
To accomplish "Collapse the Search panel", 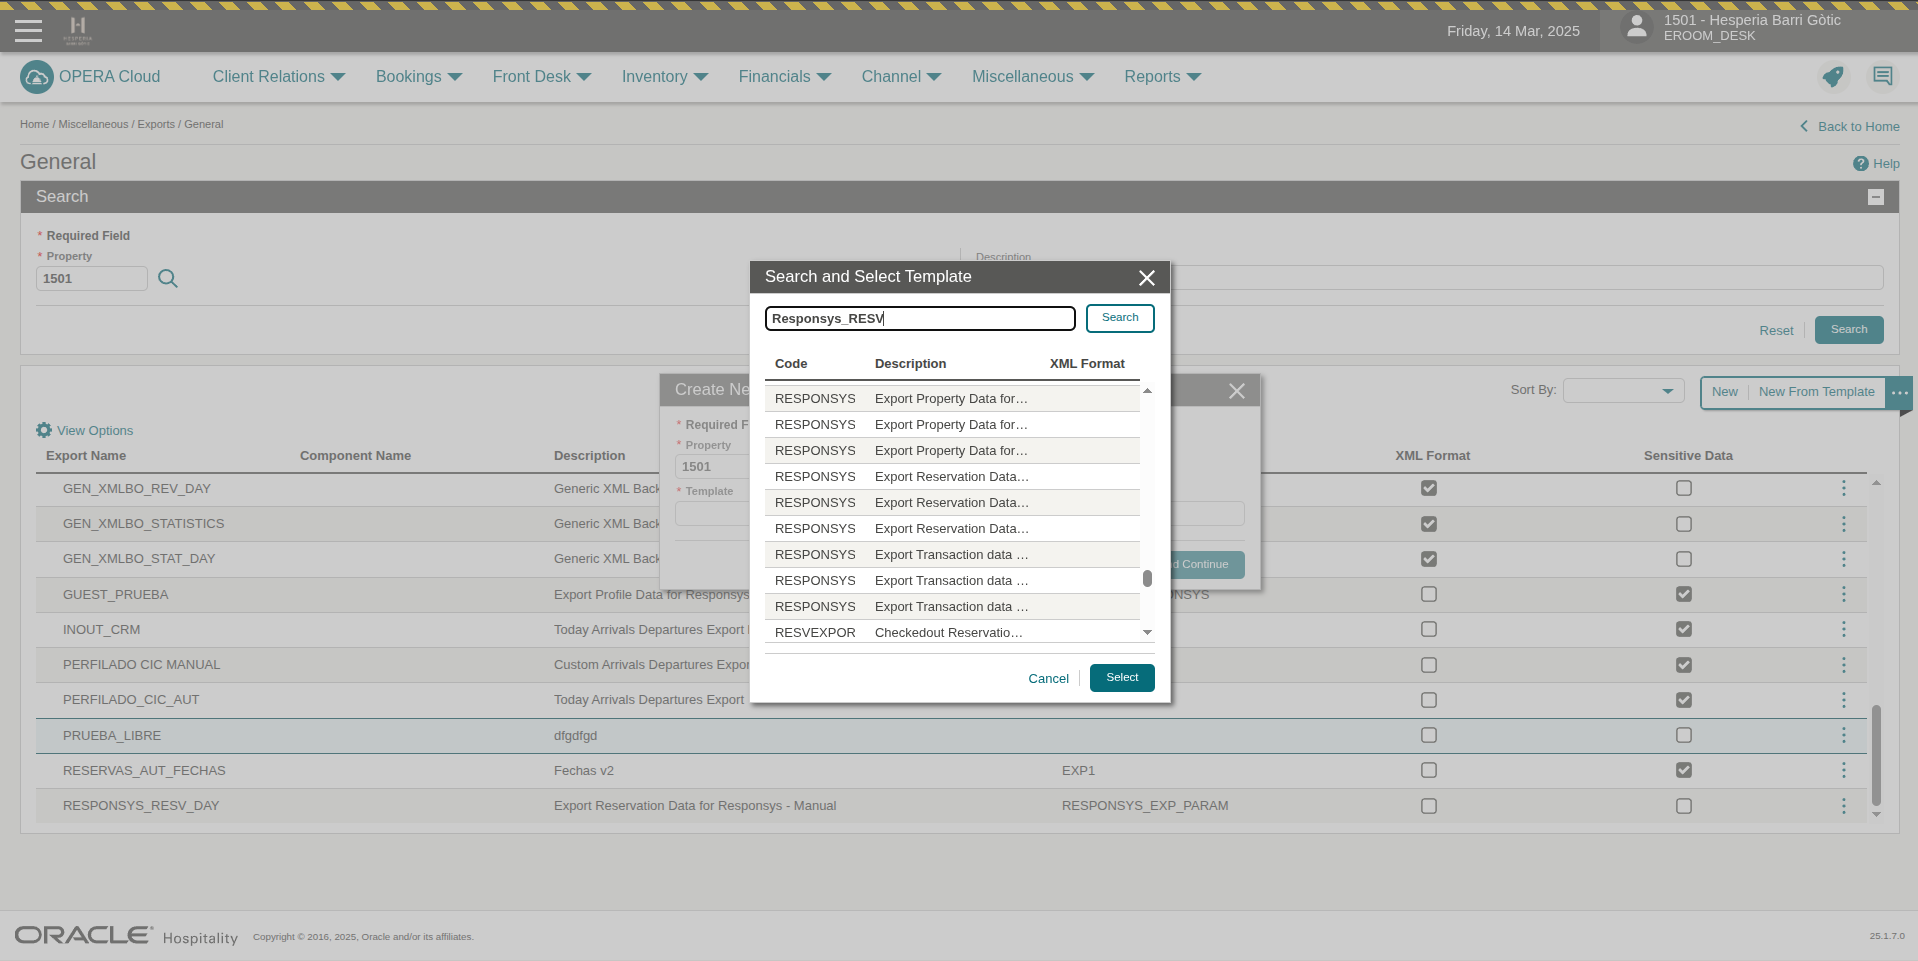I will coord(1876,197).
